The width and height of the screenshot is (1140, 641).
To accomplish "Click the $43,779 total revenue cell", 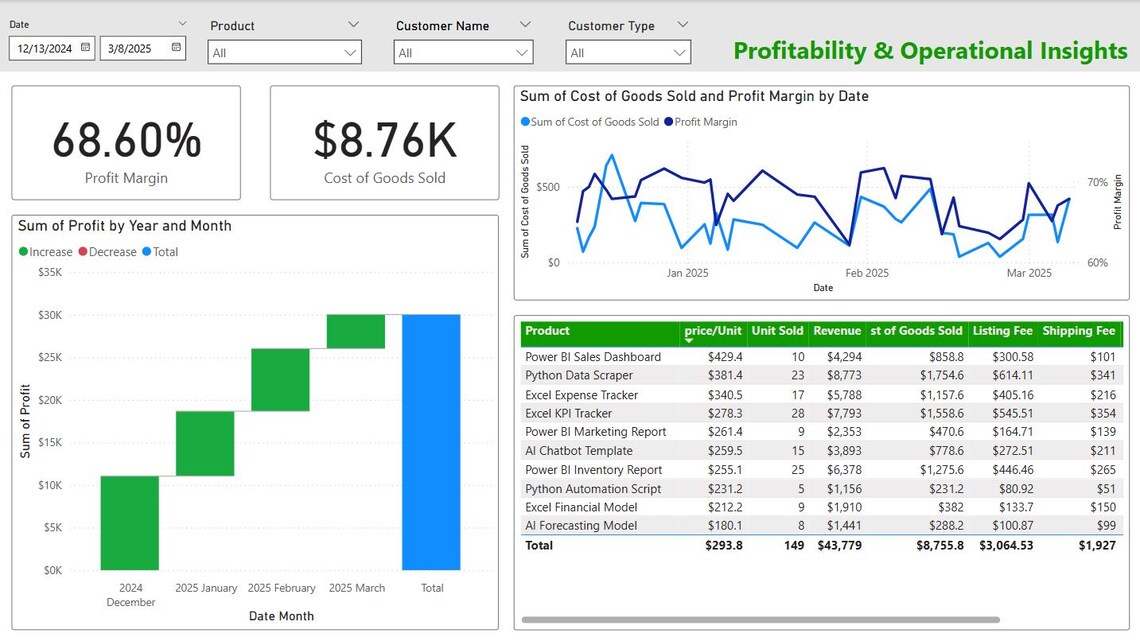I will (x=839, y=545).
